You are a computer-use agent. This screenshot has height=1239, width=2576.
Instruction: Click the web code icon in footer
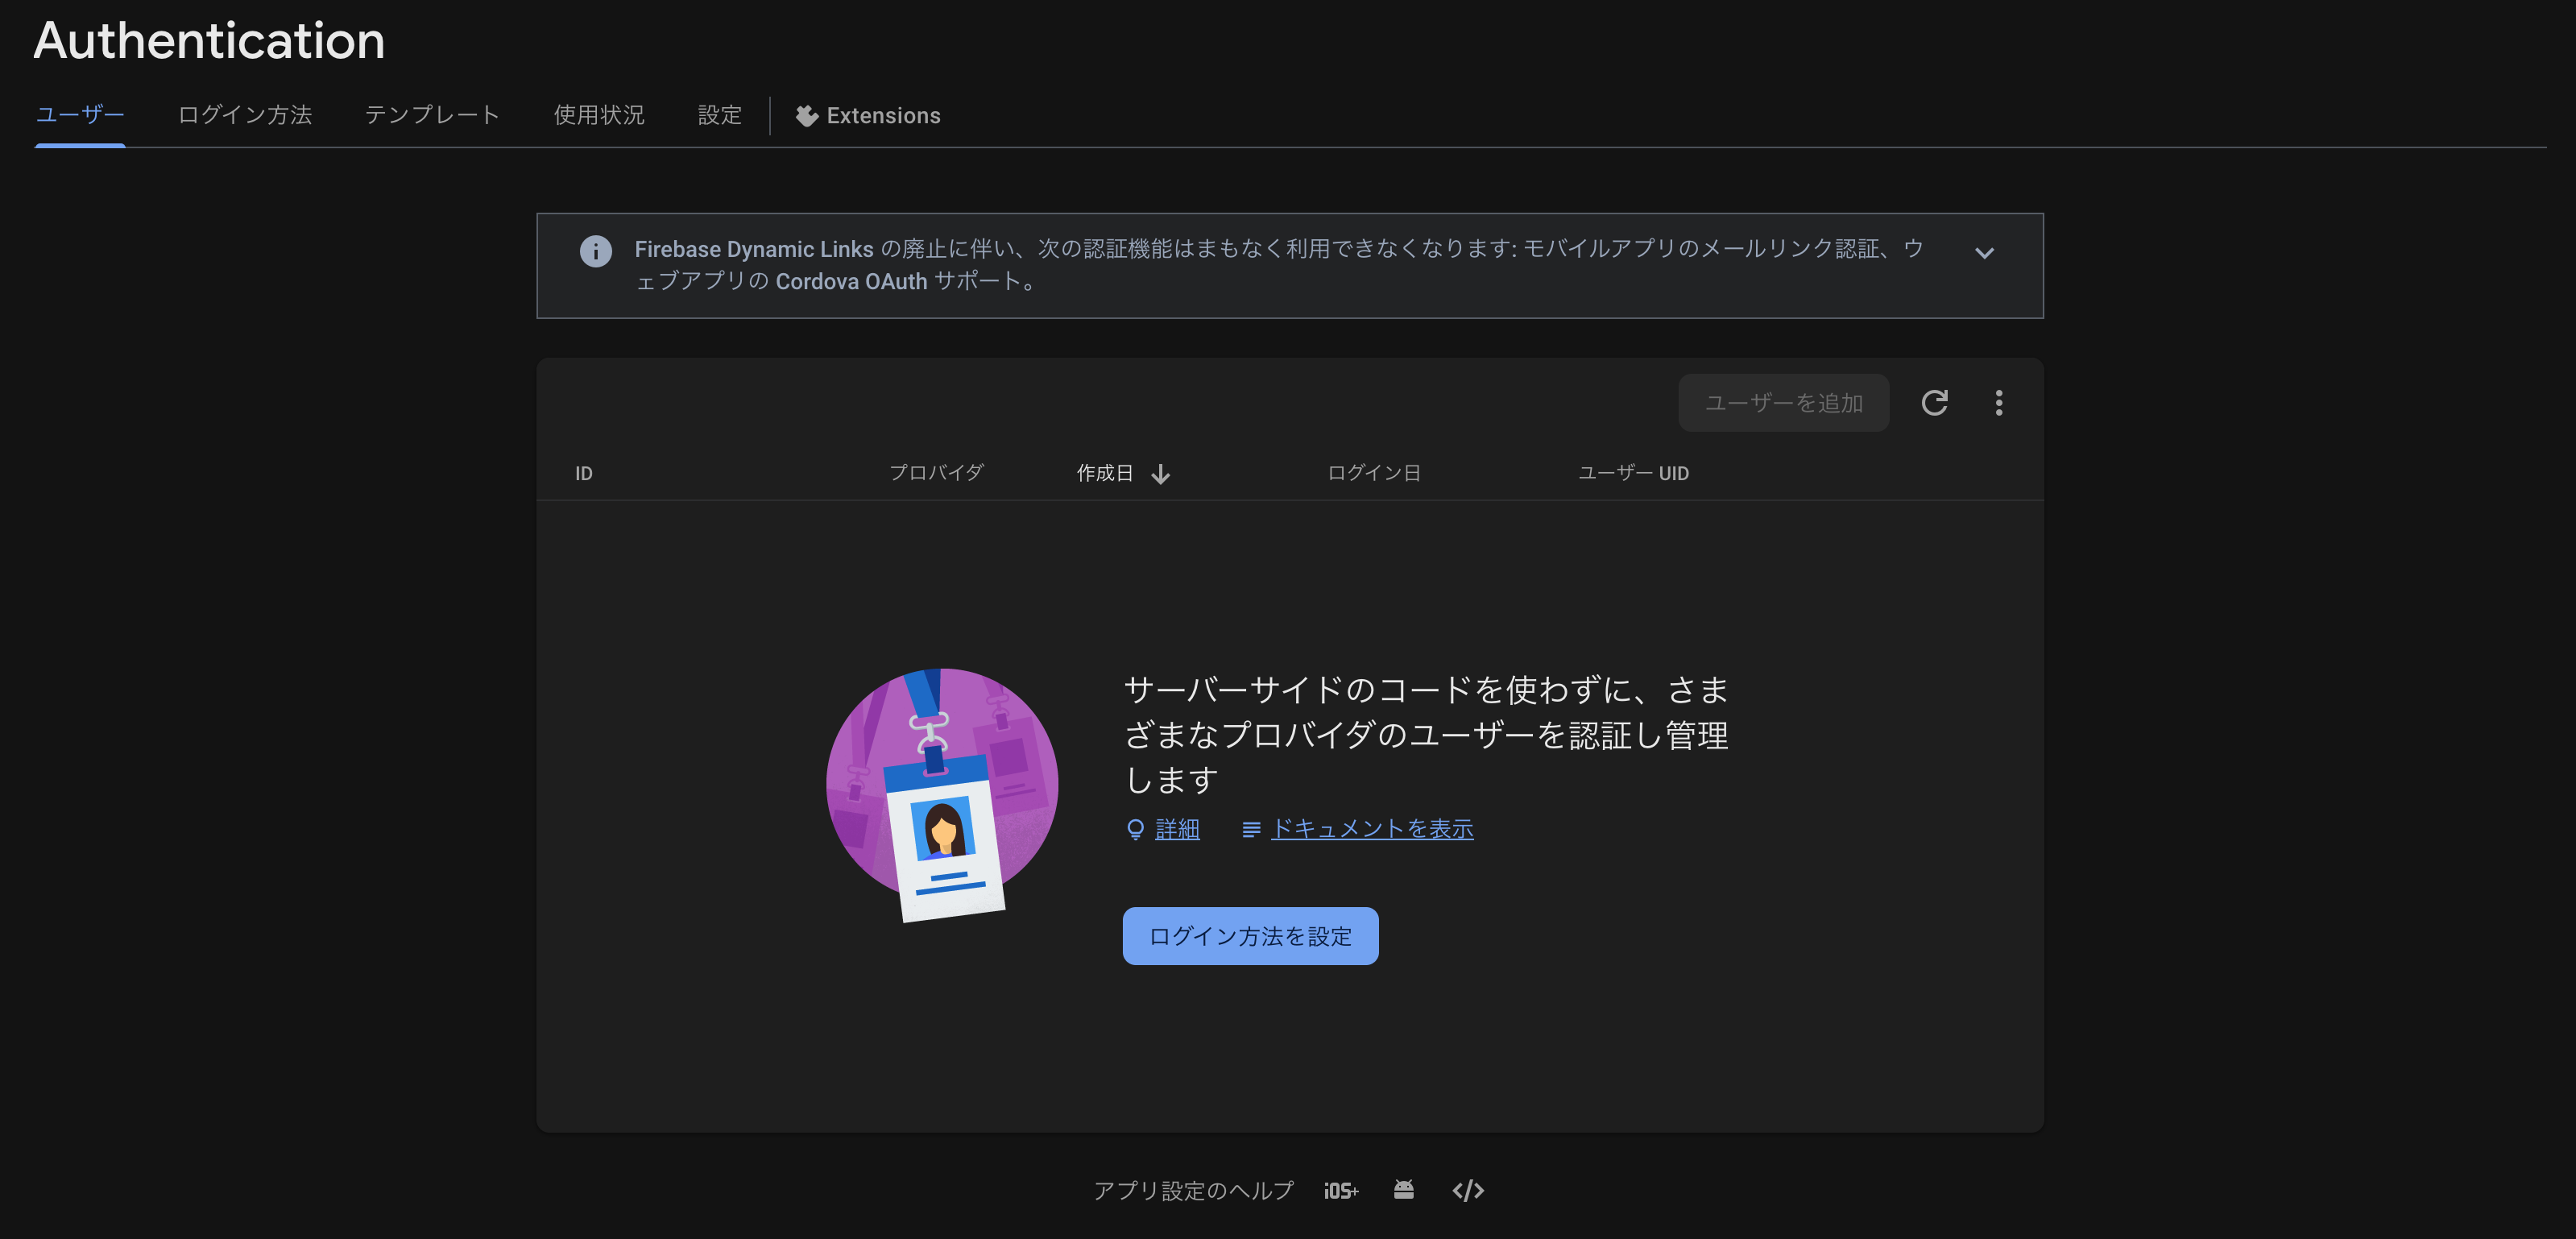[1467, 1190]
